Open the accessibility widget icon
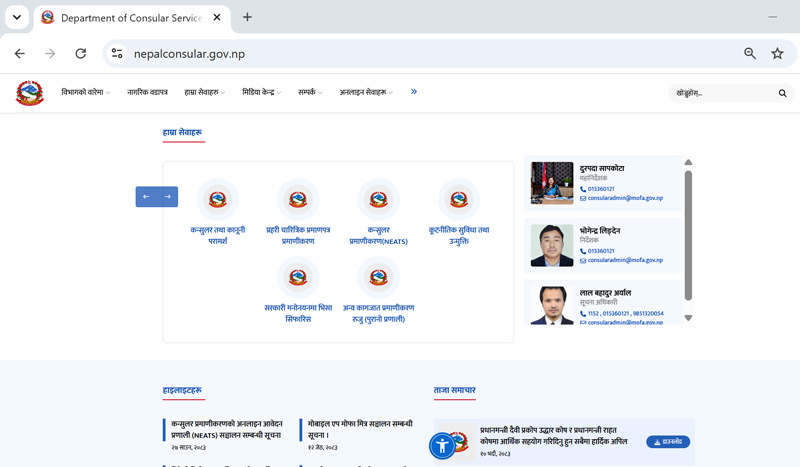 (442, 446)
